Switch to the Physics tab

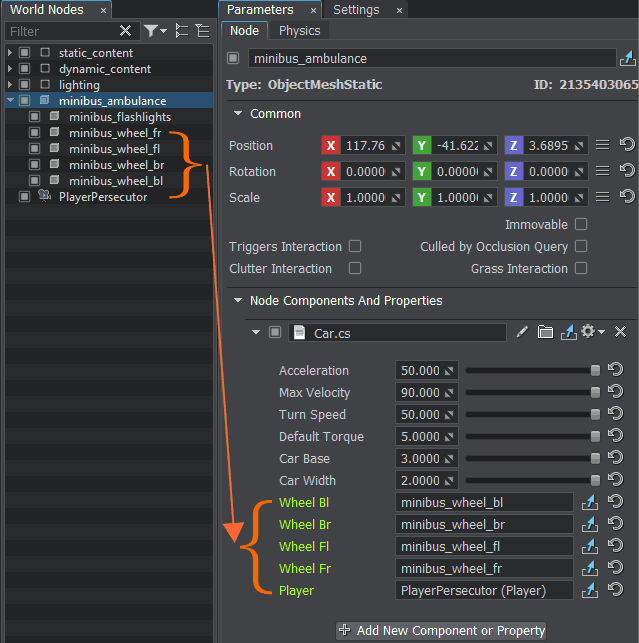click(x=300, y=31)
